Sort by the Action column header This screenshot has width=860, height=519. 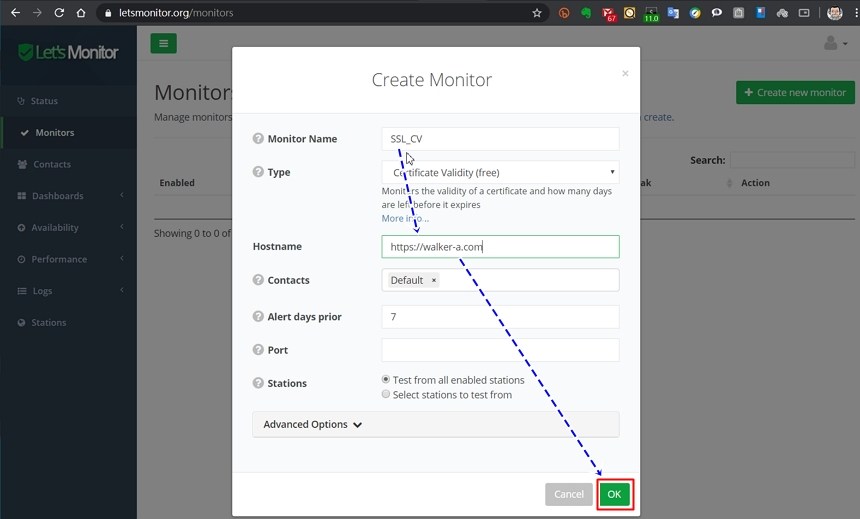pyautogui.click(x=755, y=183)
